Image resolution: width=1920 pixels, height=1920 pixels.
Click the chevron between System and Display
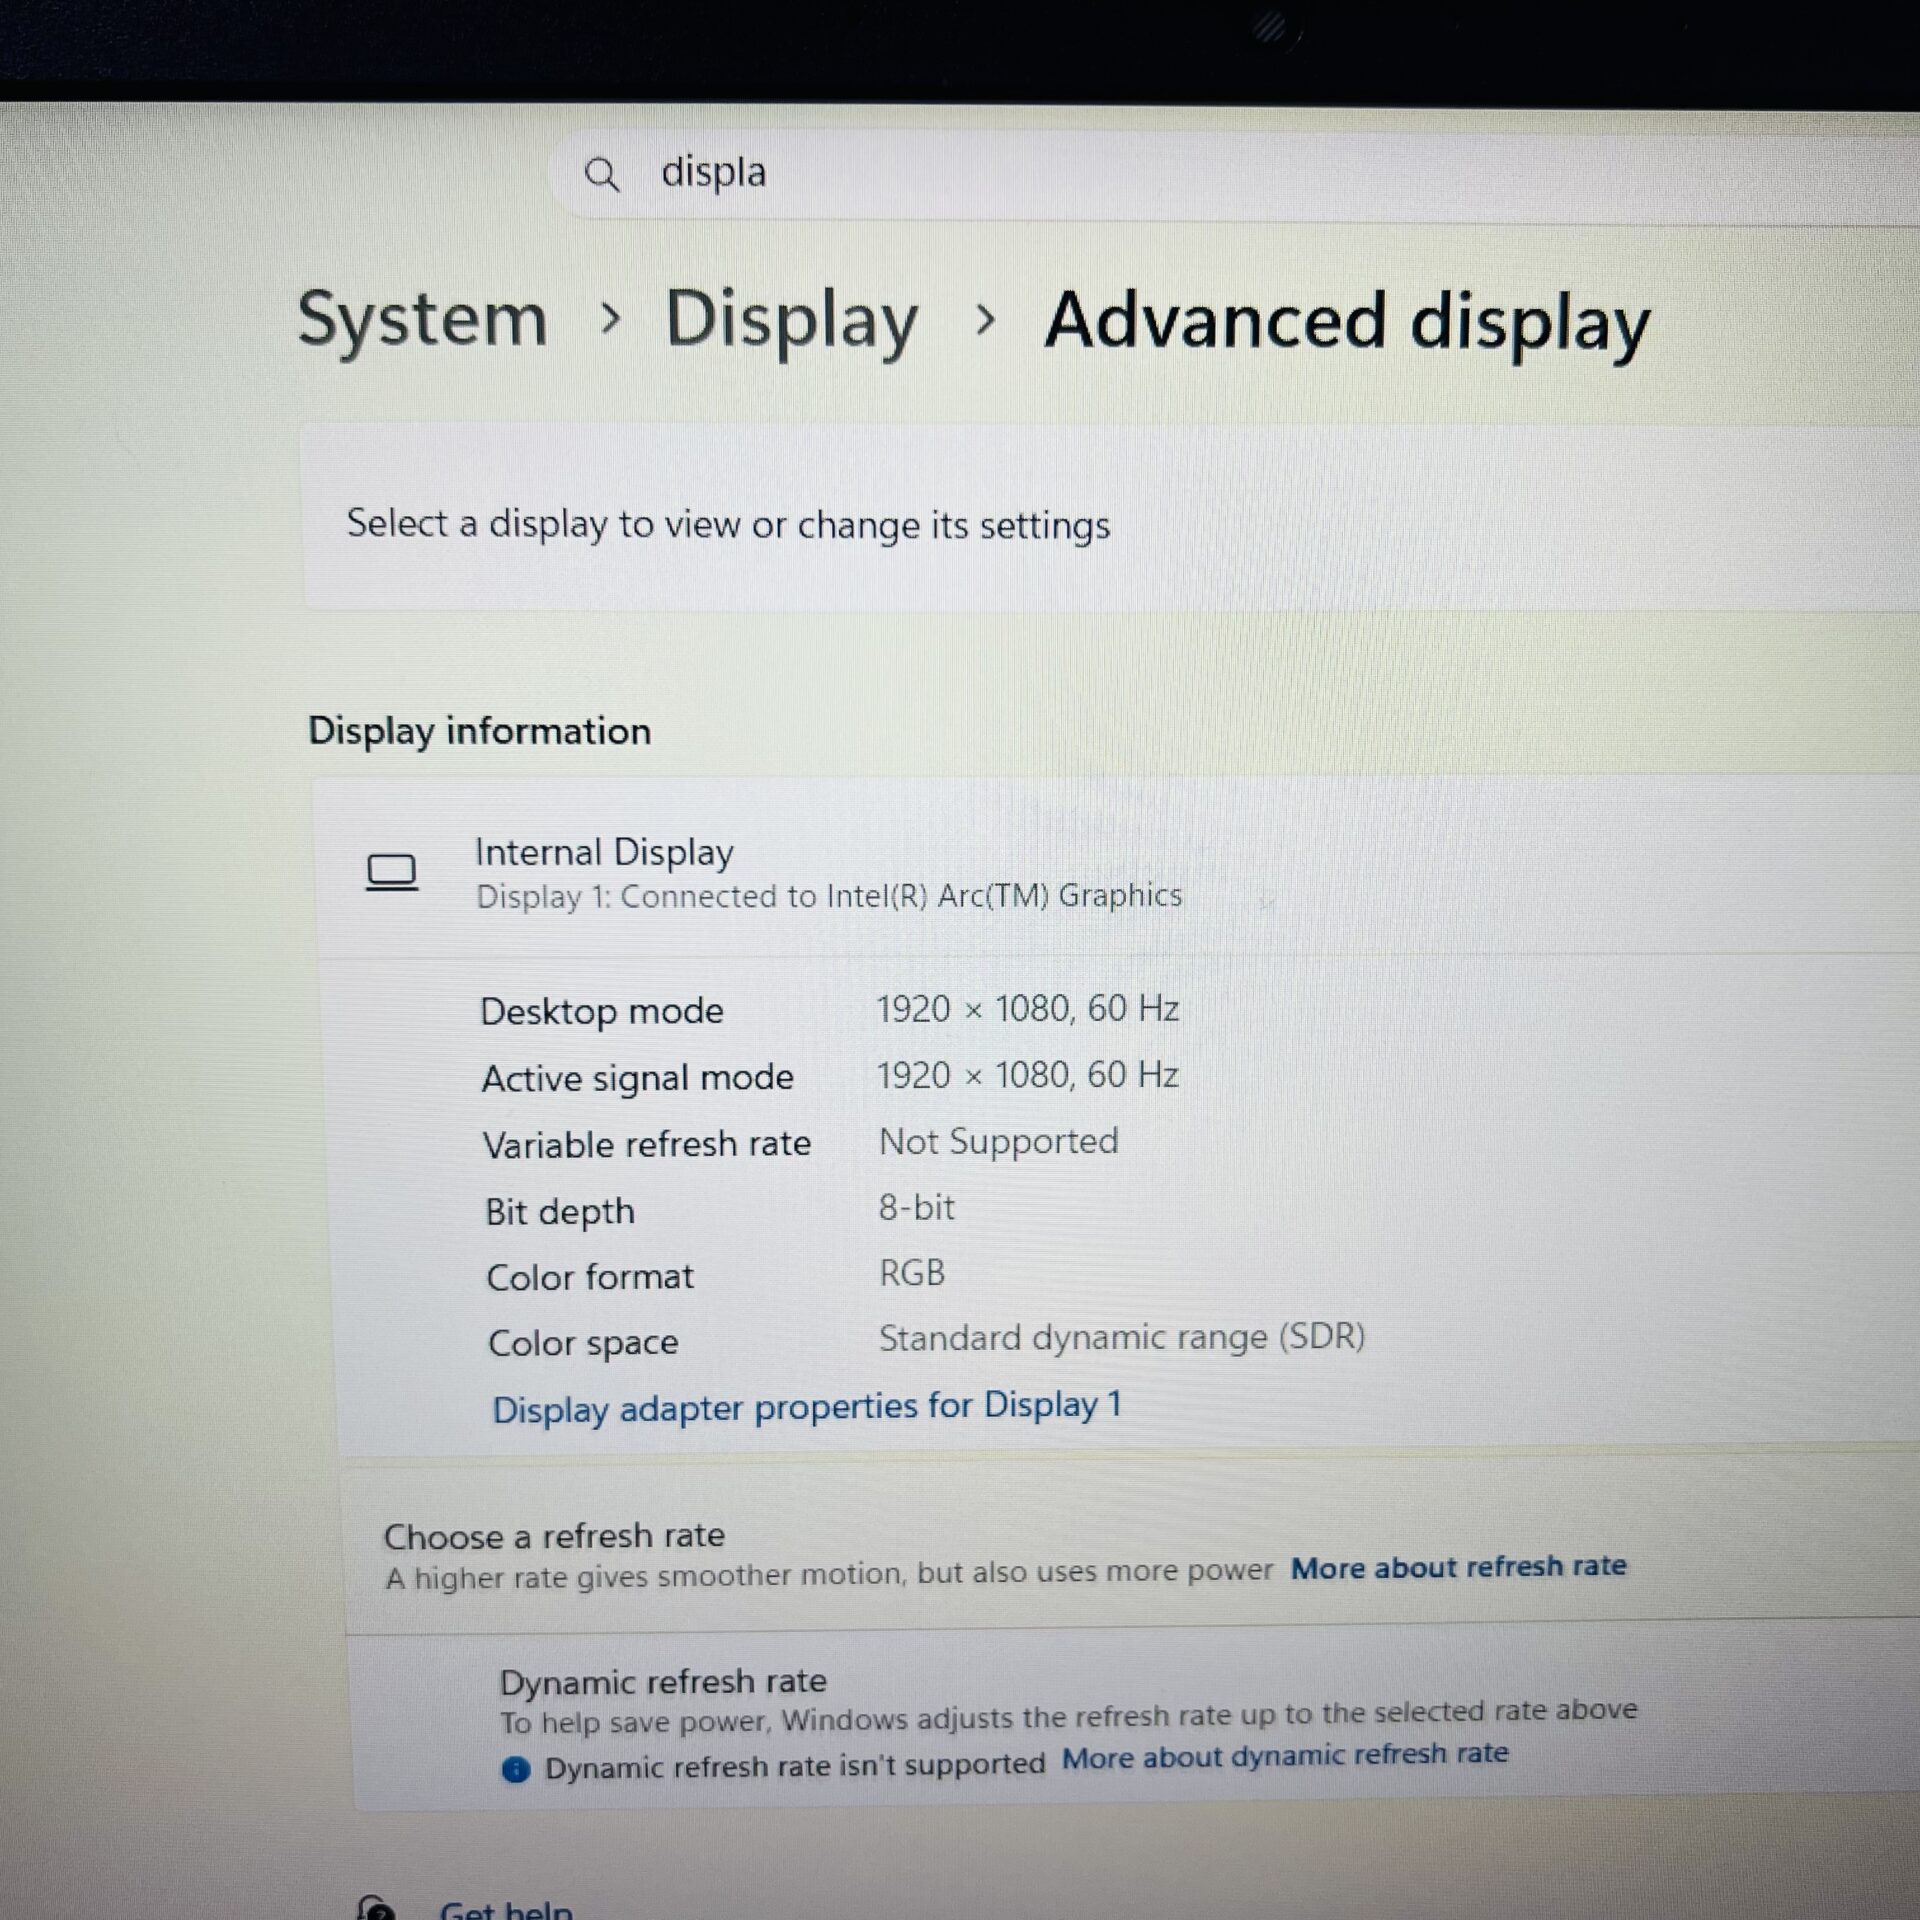(610, 320)
